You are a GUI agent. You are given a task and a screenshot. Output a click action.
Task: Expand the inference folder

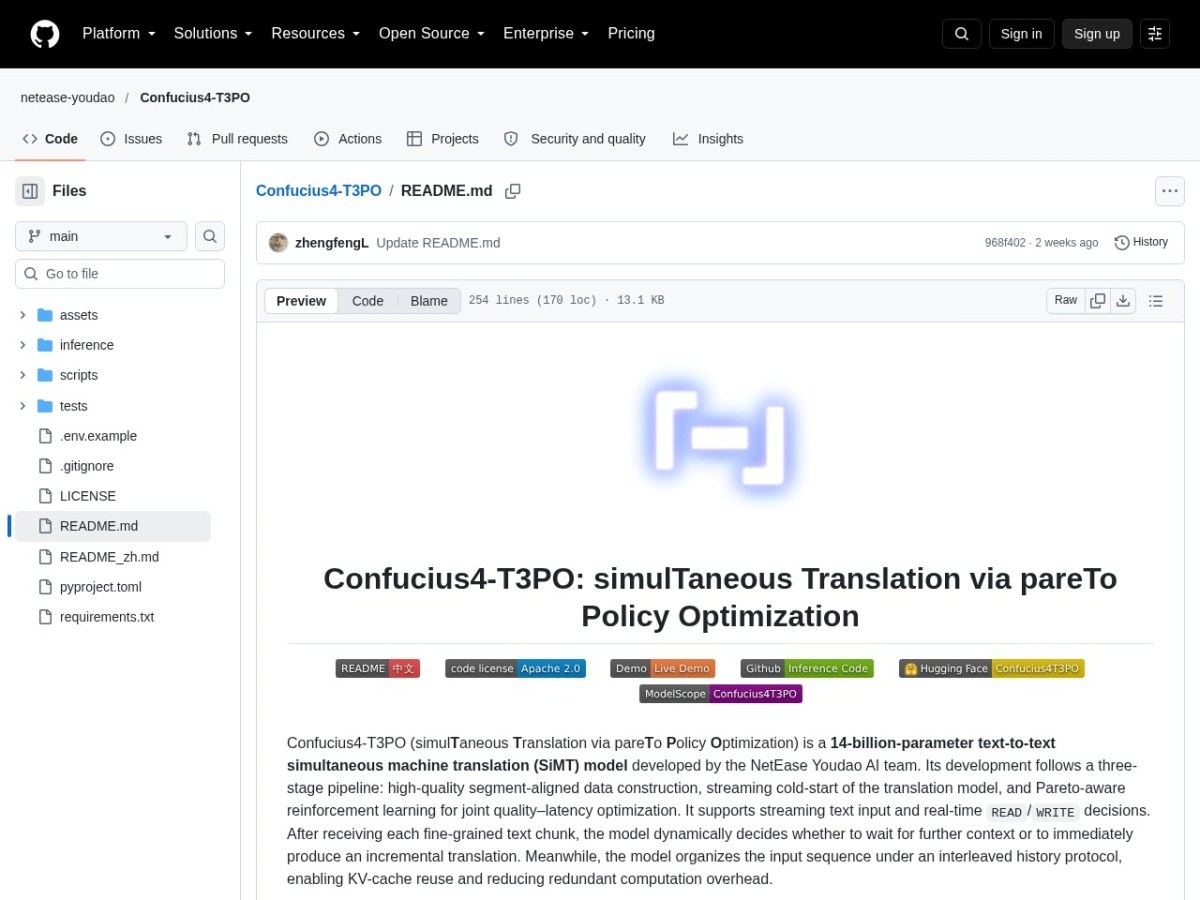pos(22,345)
